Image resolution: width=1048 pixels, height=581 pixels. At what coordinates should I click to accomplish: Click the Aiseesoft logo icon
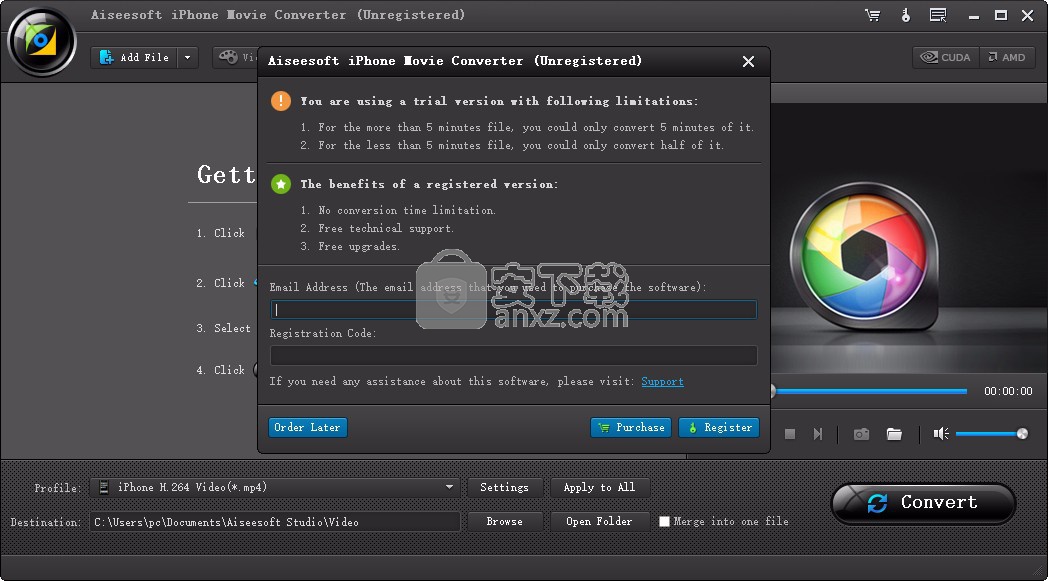click(41, 41)
